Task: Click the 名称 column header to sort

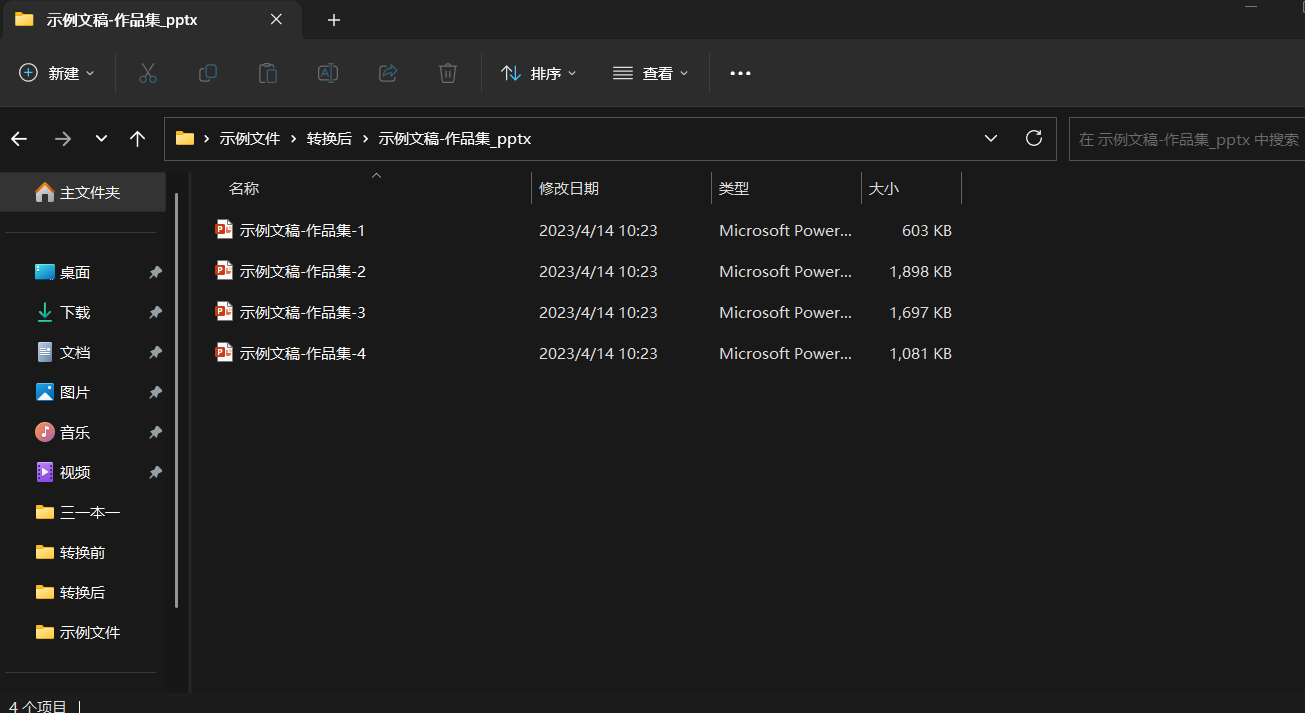Action: point(243,188)
